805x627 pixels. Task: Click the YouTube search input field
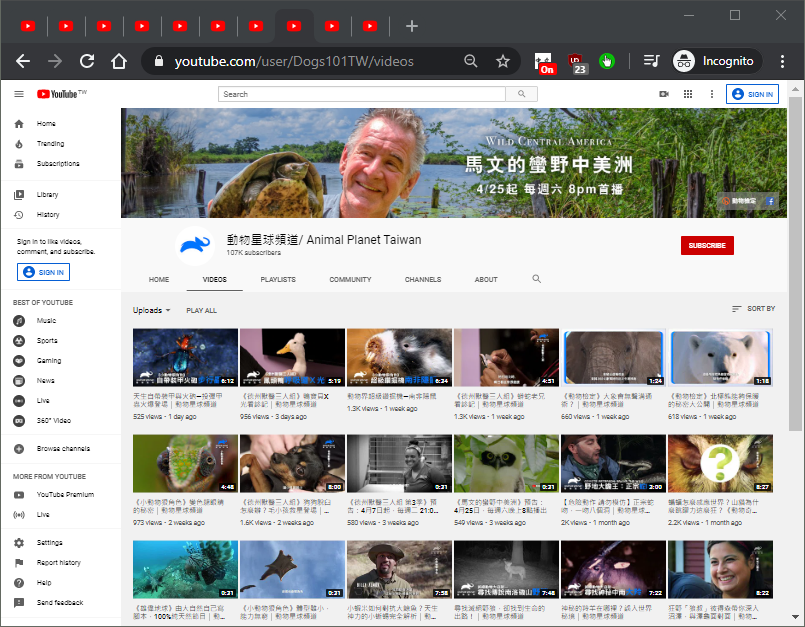point(362,94)
